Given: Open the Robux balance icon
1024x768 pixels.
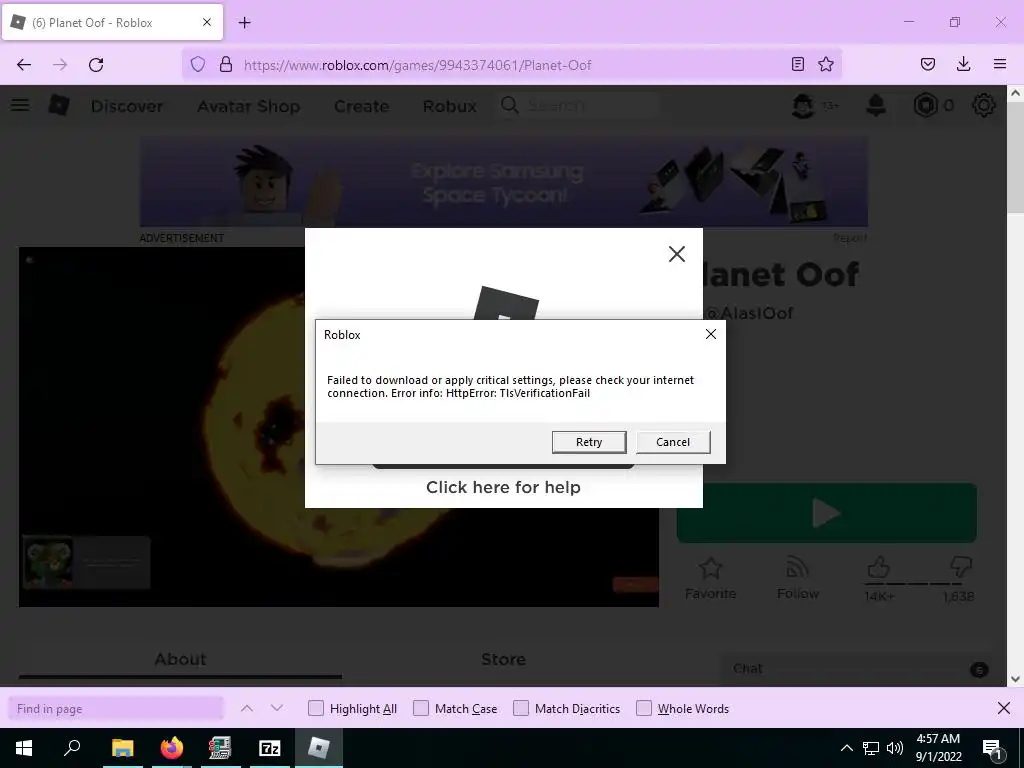Looking at the screenshot, I should pyautogui.click(x=925, y=105).
